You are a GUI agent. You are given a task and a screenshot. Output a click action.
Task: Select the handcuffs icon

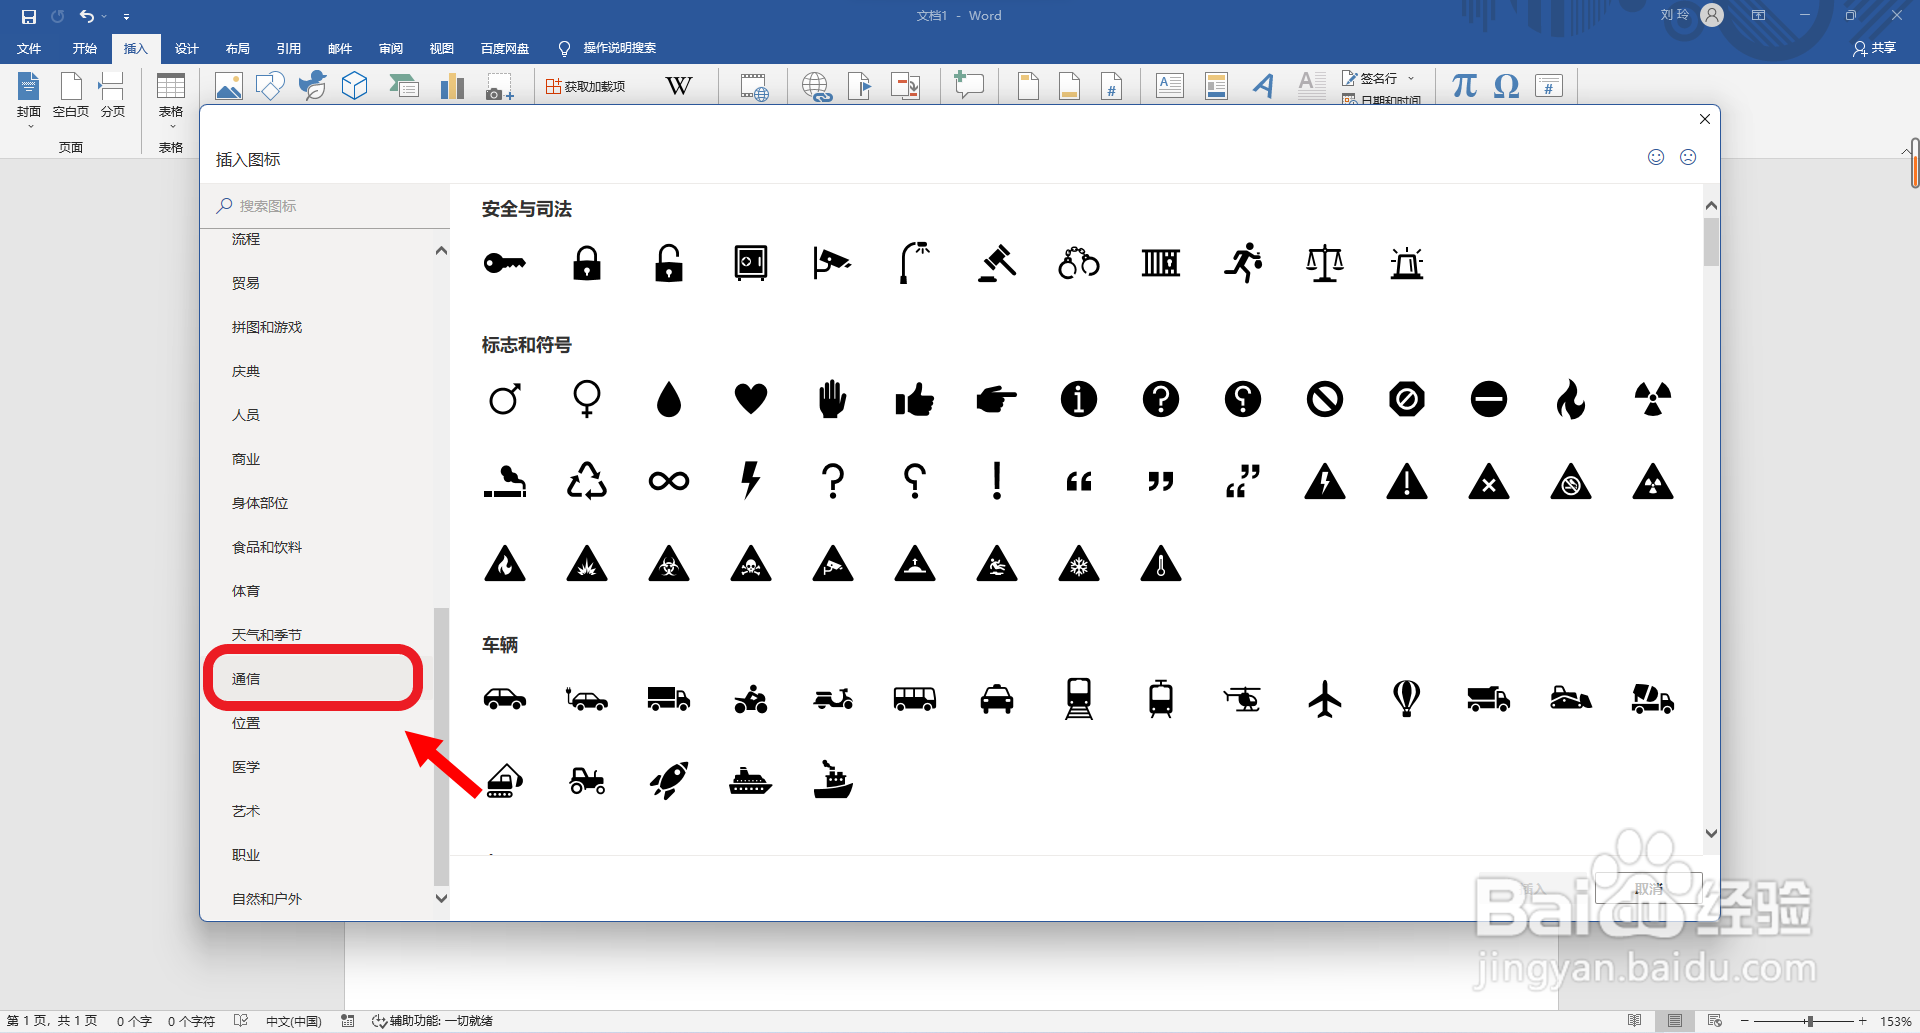coord(1079,263)
